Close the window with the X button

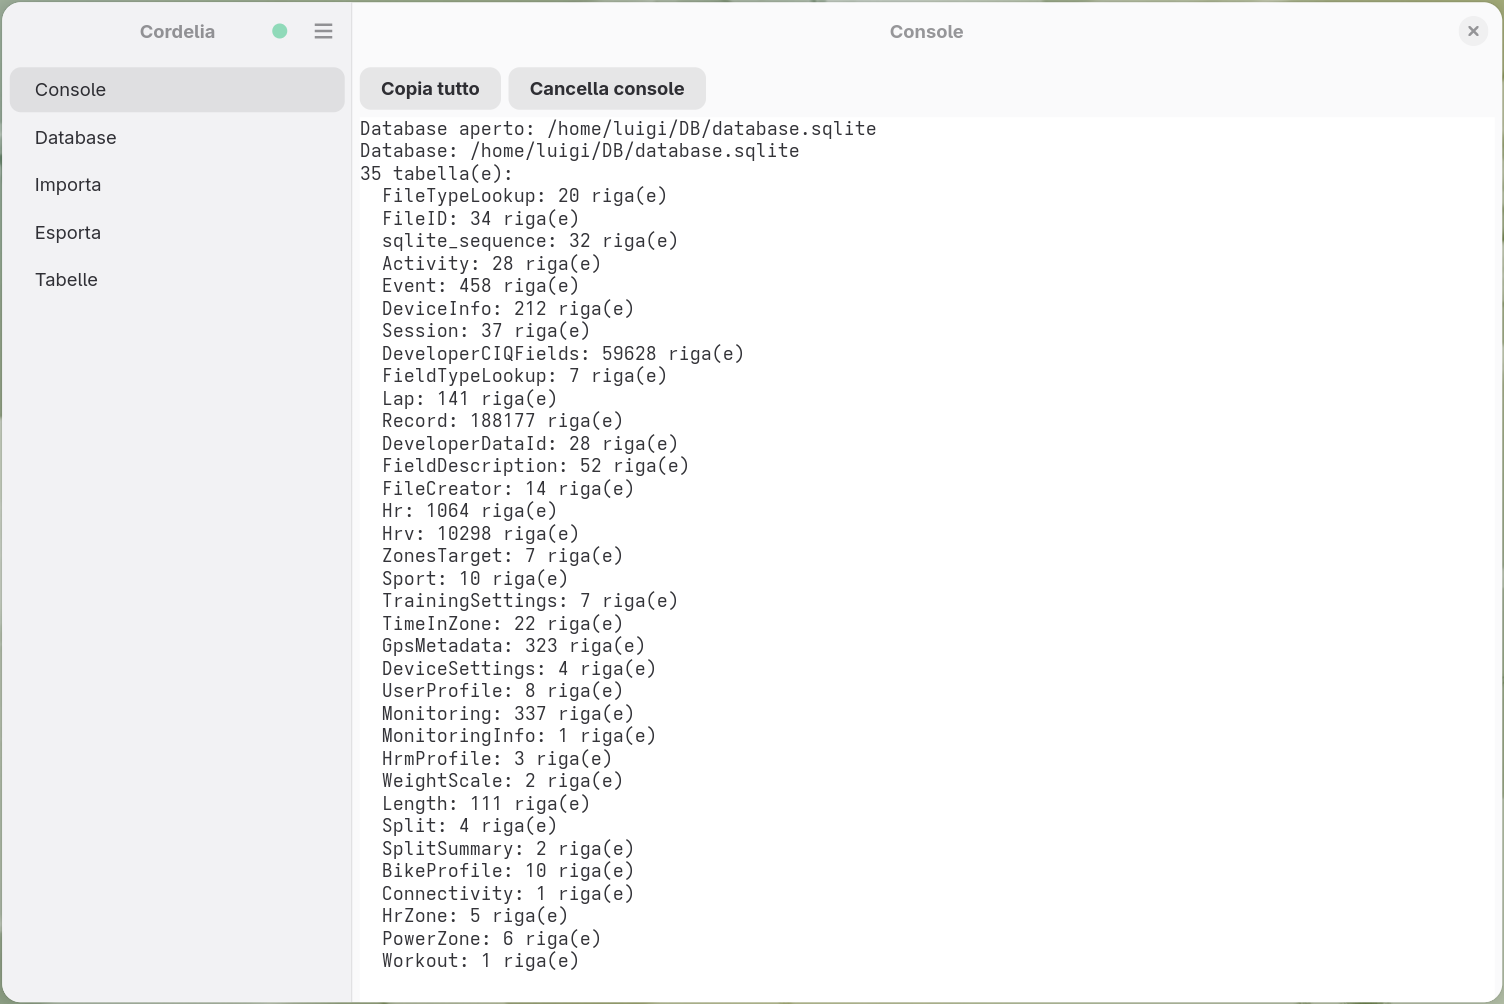(x=1473, y=31)
